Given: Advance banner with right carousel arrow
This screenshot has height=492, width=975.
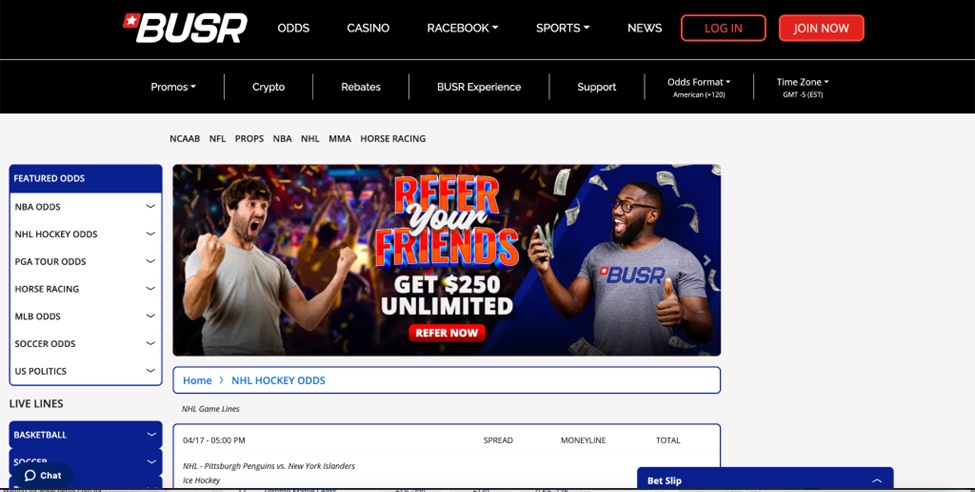Looking at the screenshot, I should 706,260.
